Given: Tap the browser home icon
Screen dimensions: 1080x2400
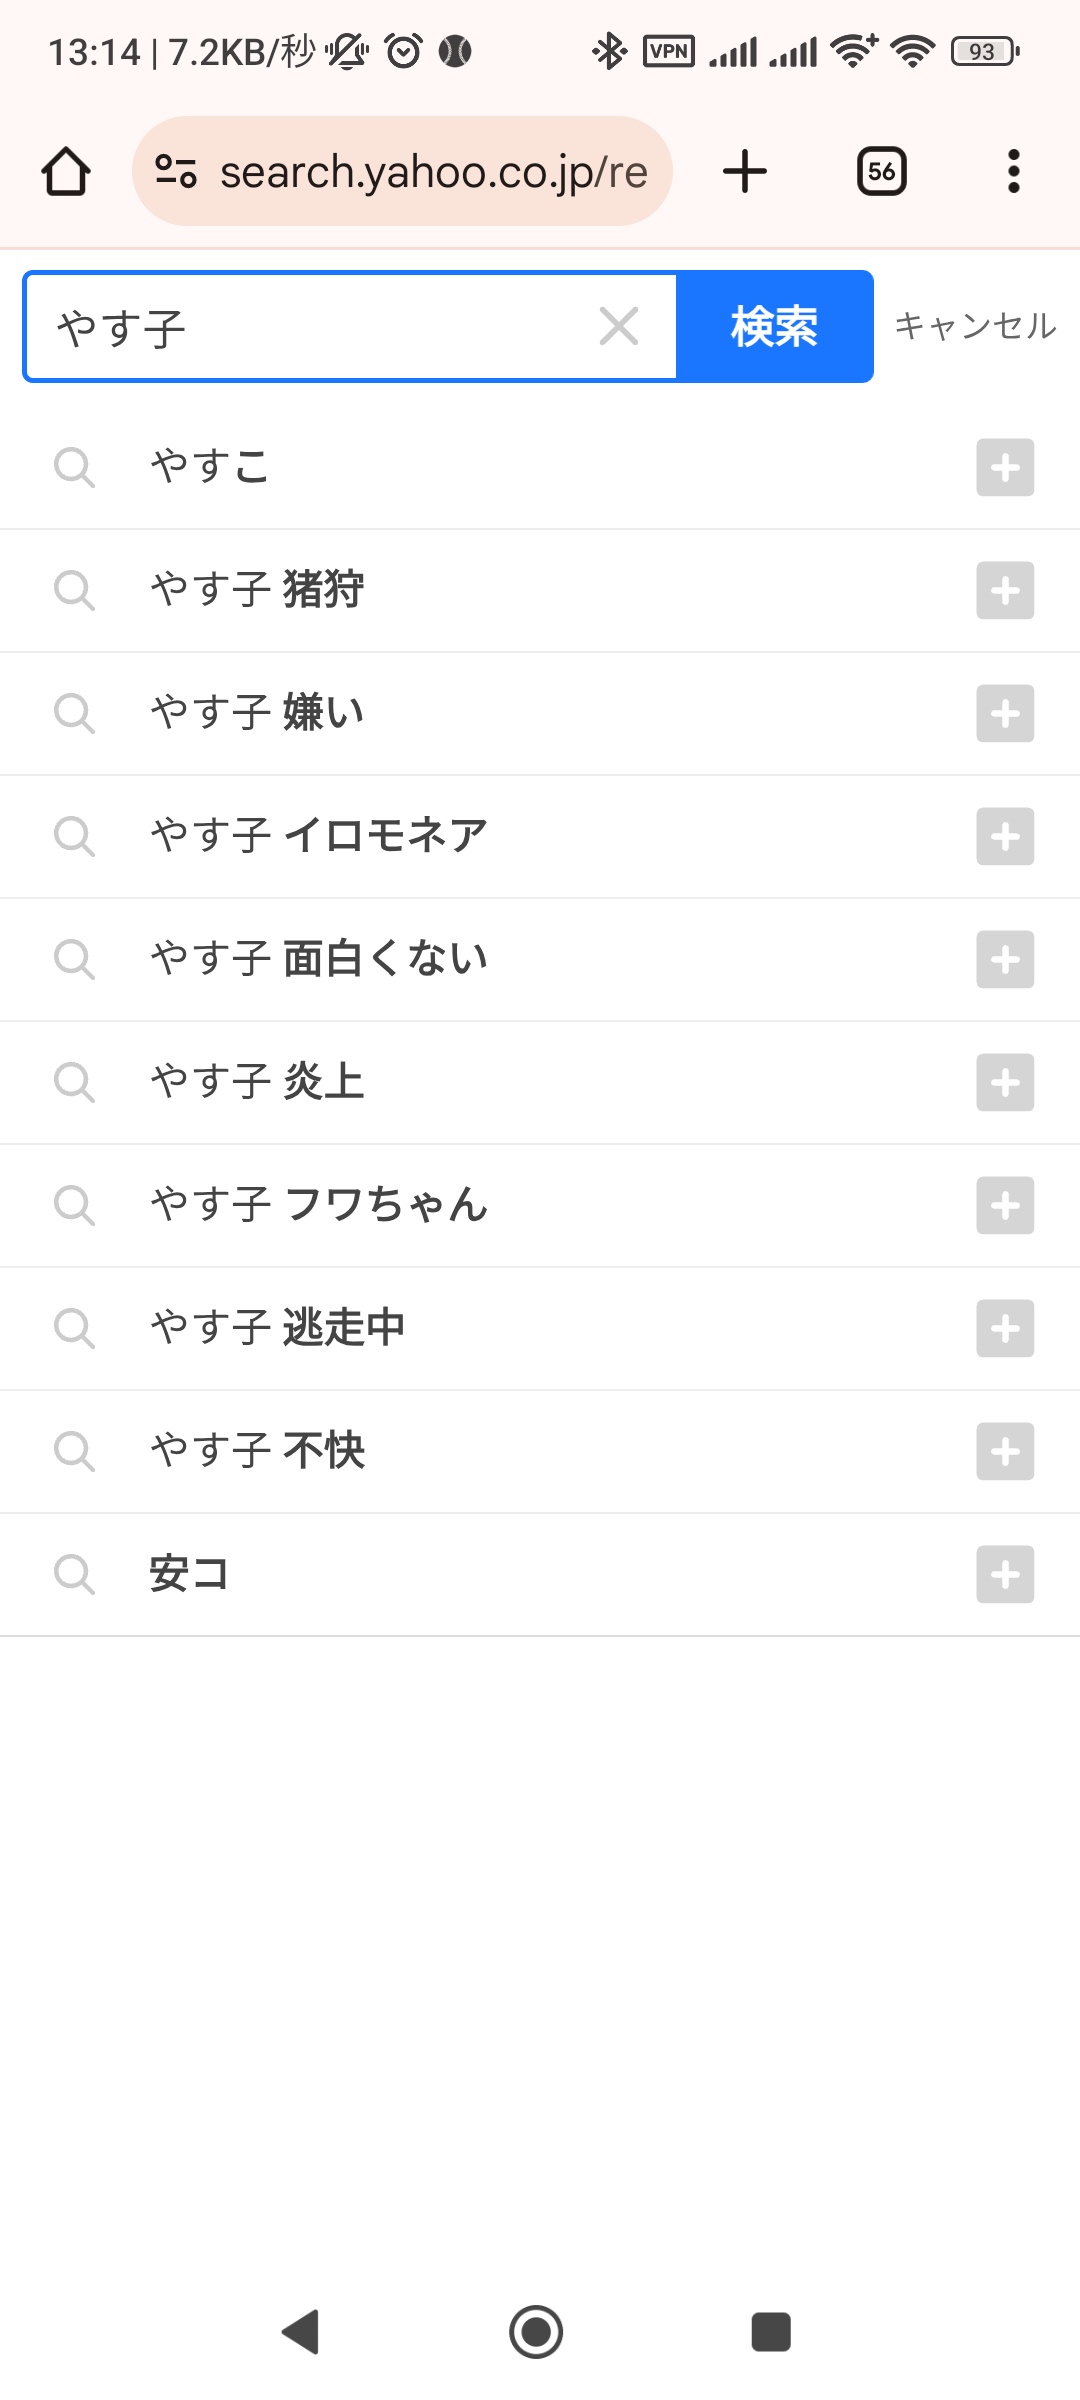Looking at the screenshot, I should (x=66, y=171).
